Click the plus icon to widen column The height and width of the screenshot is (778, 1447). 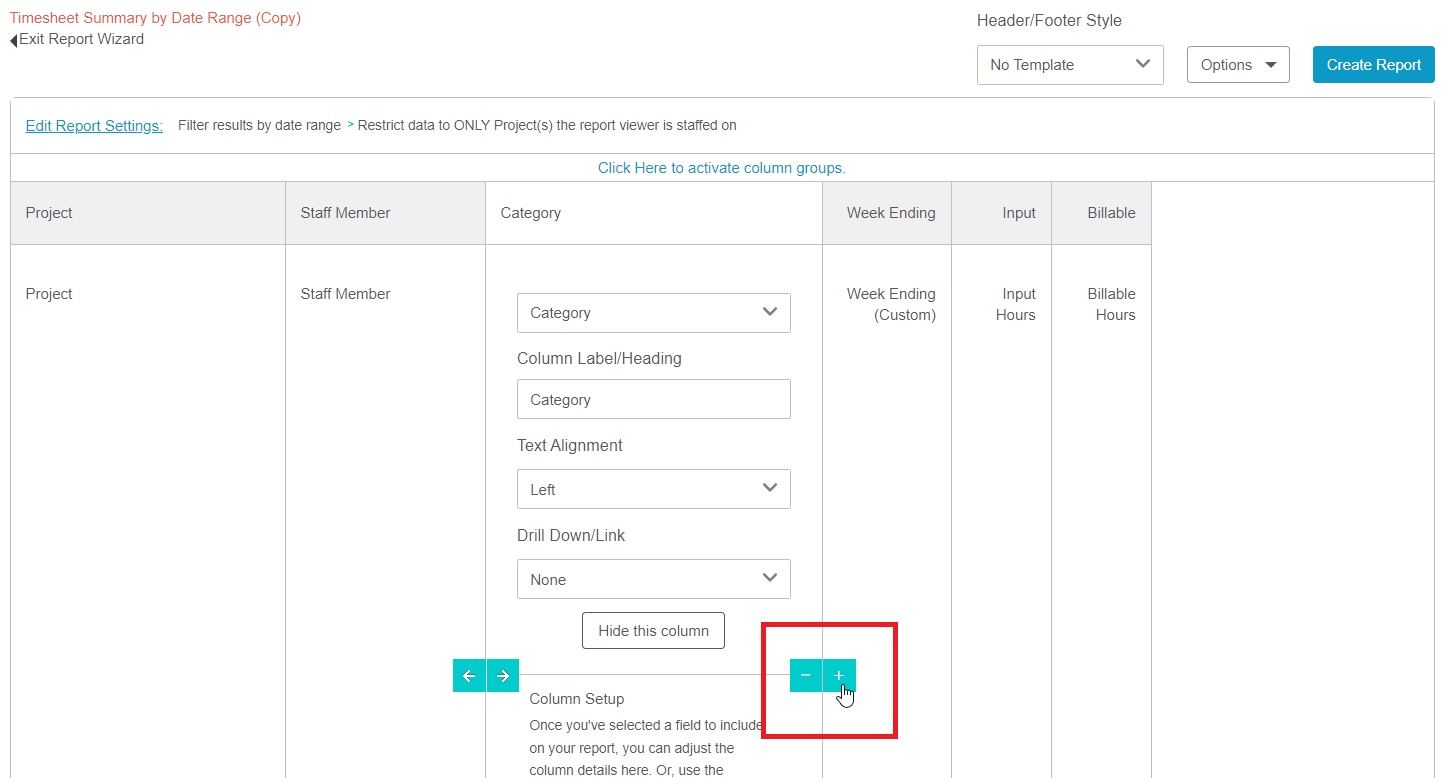click(x=839, y=676)
